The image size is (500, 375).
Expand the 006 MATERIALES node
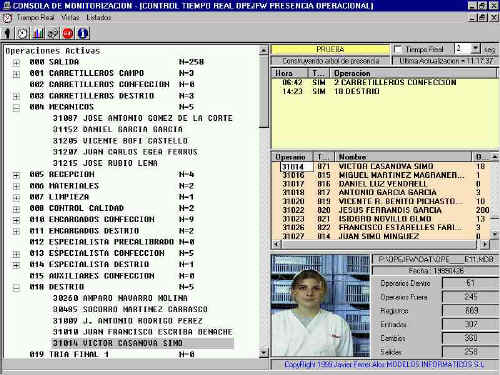[16, 186]
